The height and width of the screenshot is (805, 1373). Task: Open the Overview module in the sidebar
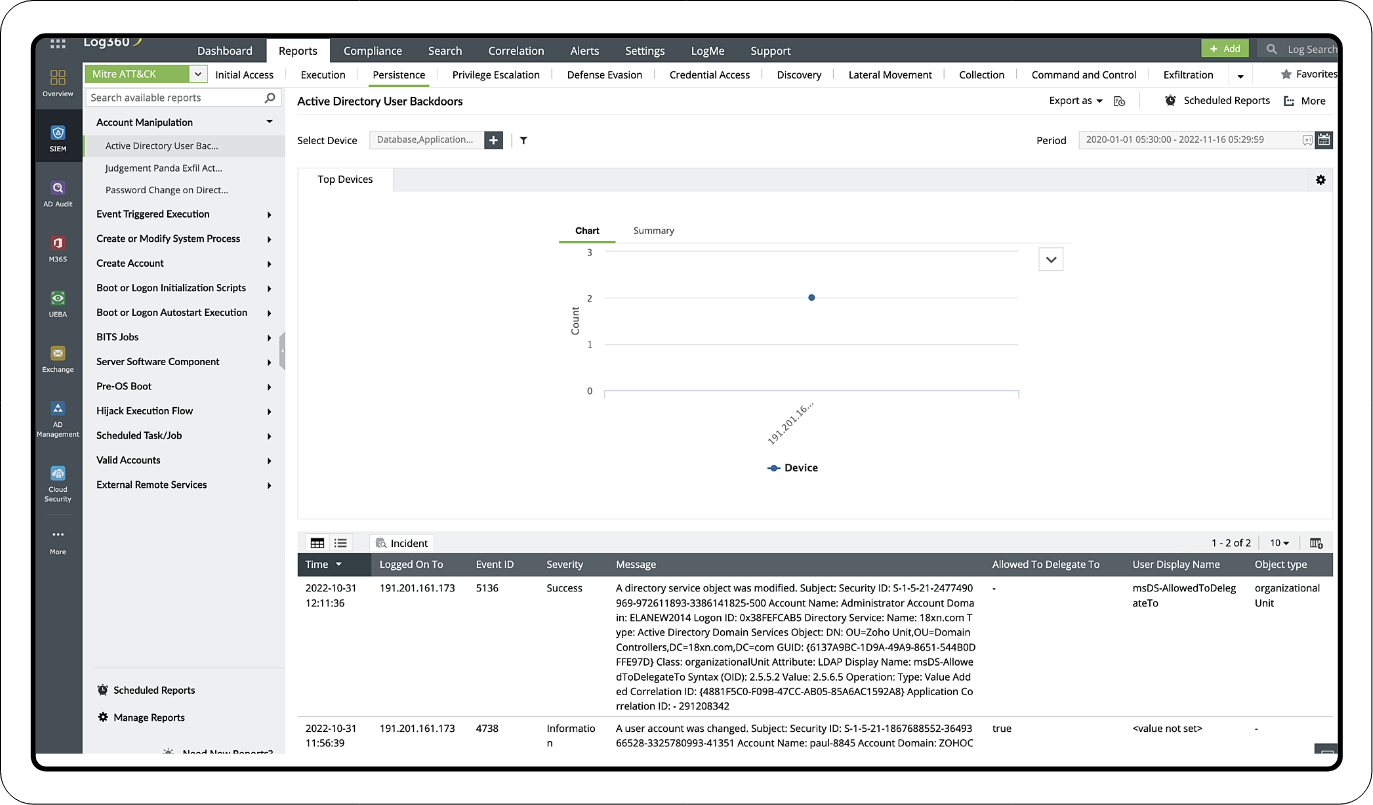58,82
